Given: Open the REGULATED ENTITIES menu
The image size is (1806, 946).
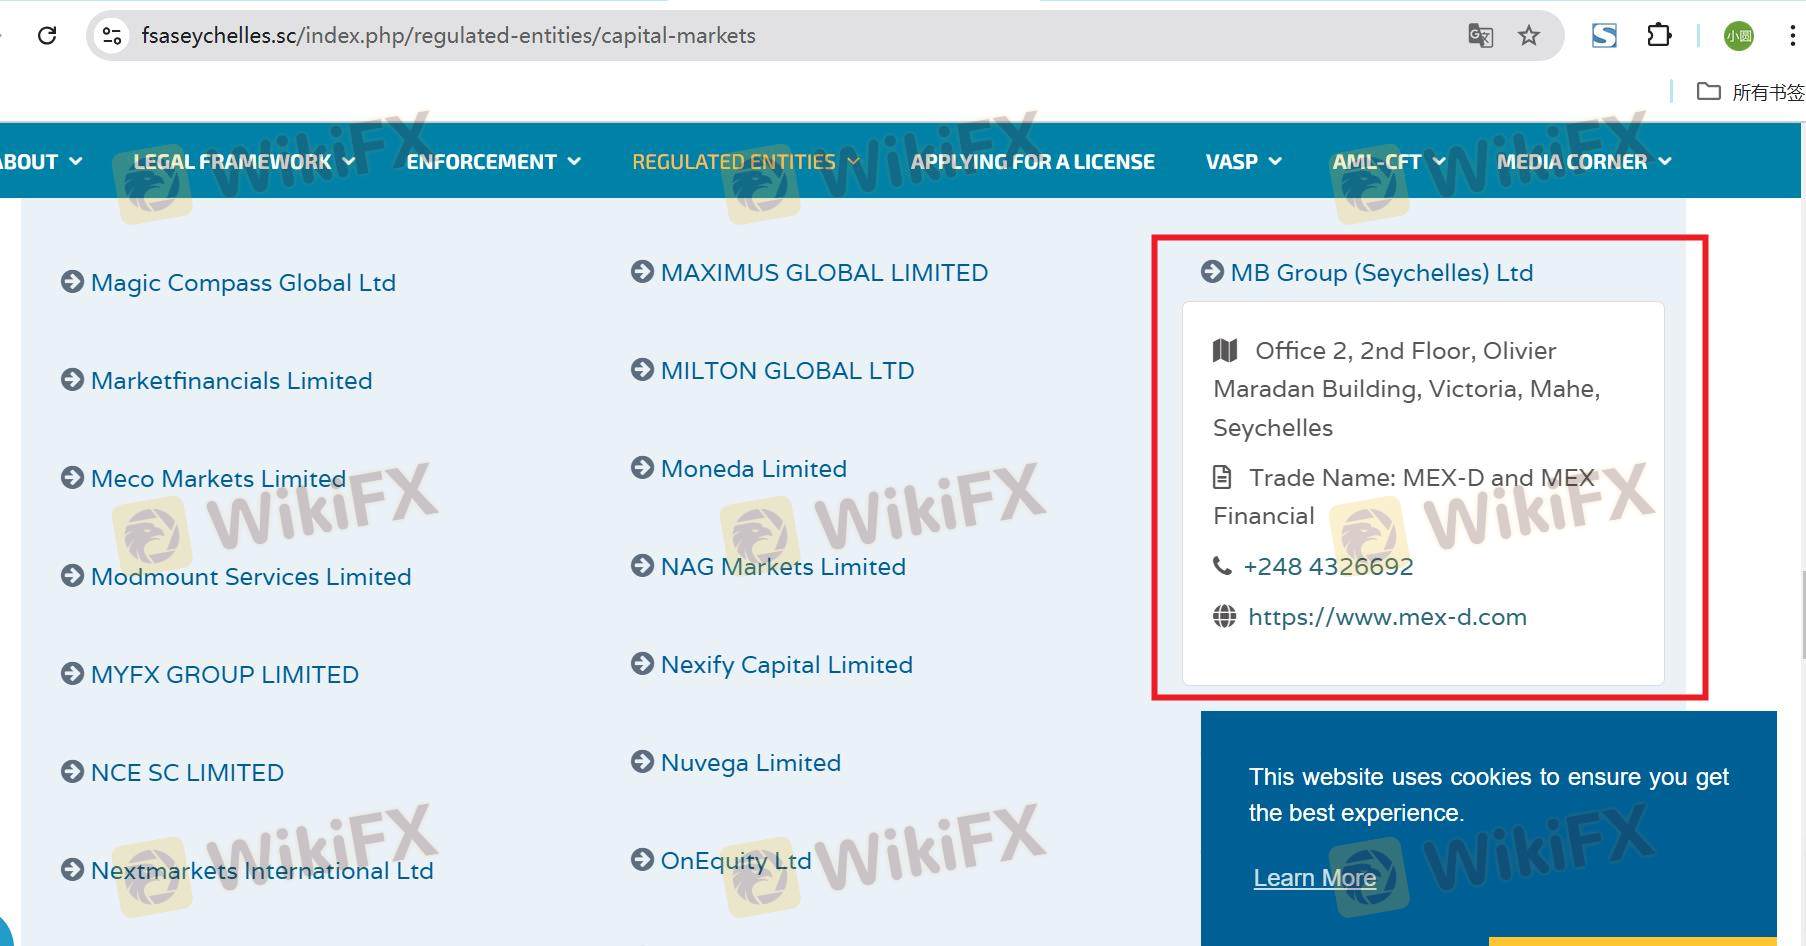Looking at the screenshot, I should click(734, 161).
